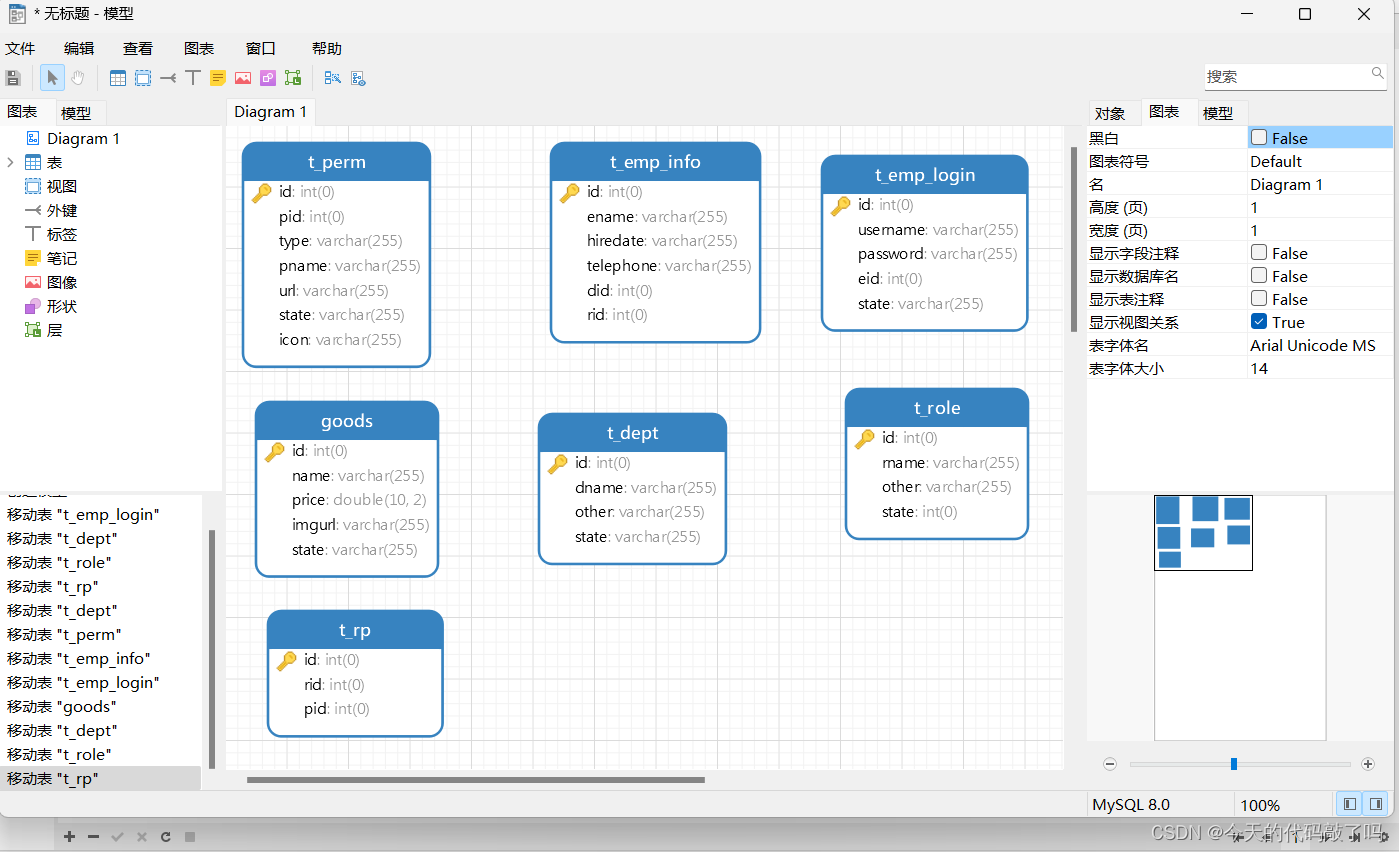Toggle the left panel button in status bar

(1350, 804)
